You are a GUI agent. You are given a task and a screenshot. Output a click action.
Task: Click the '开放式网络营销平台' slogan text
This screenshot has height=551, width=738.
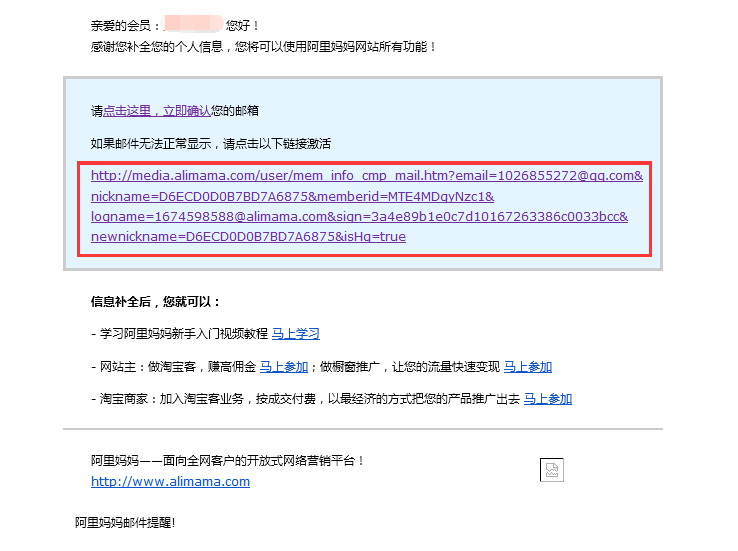coord(300,461)
